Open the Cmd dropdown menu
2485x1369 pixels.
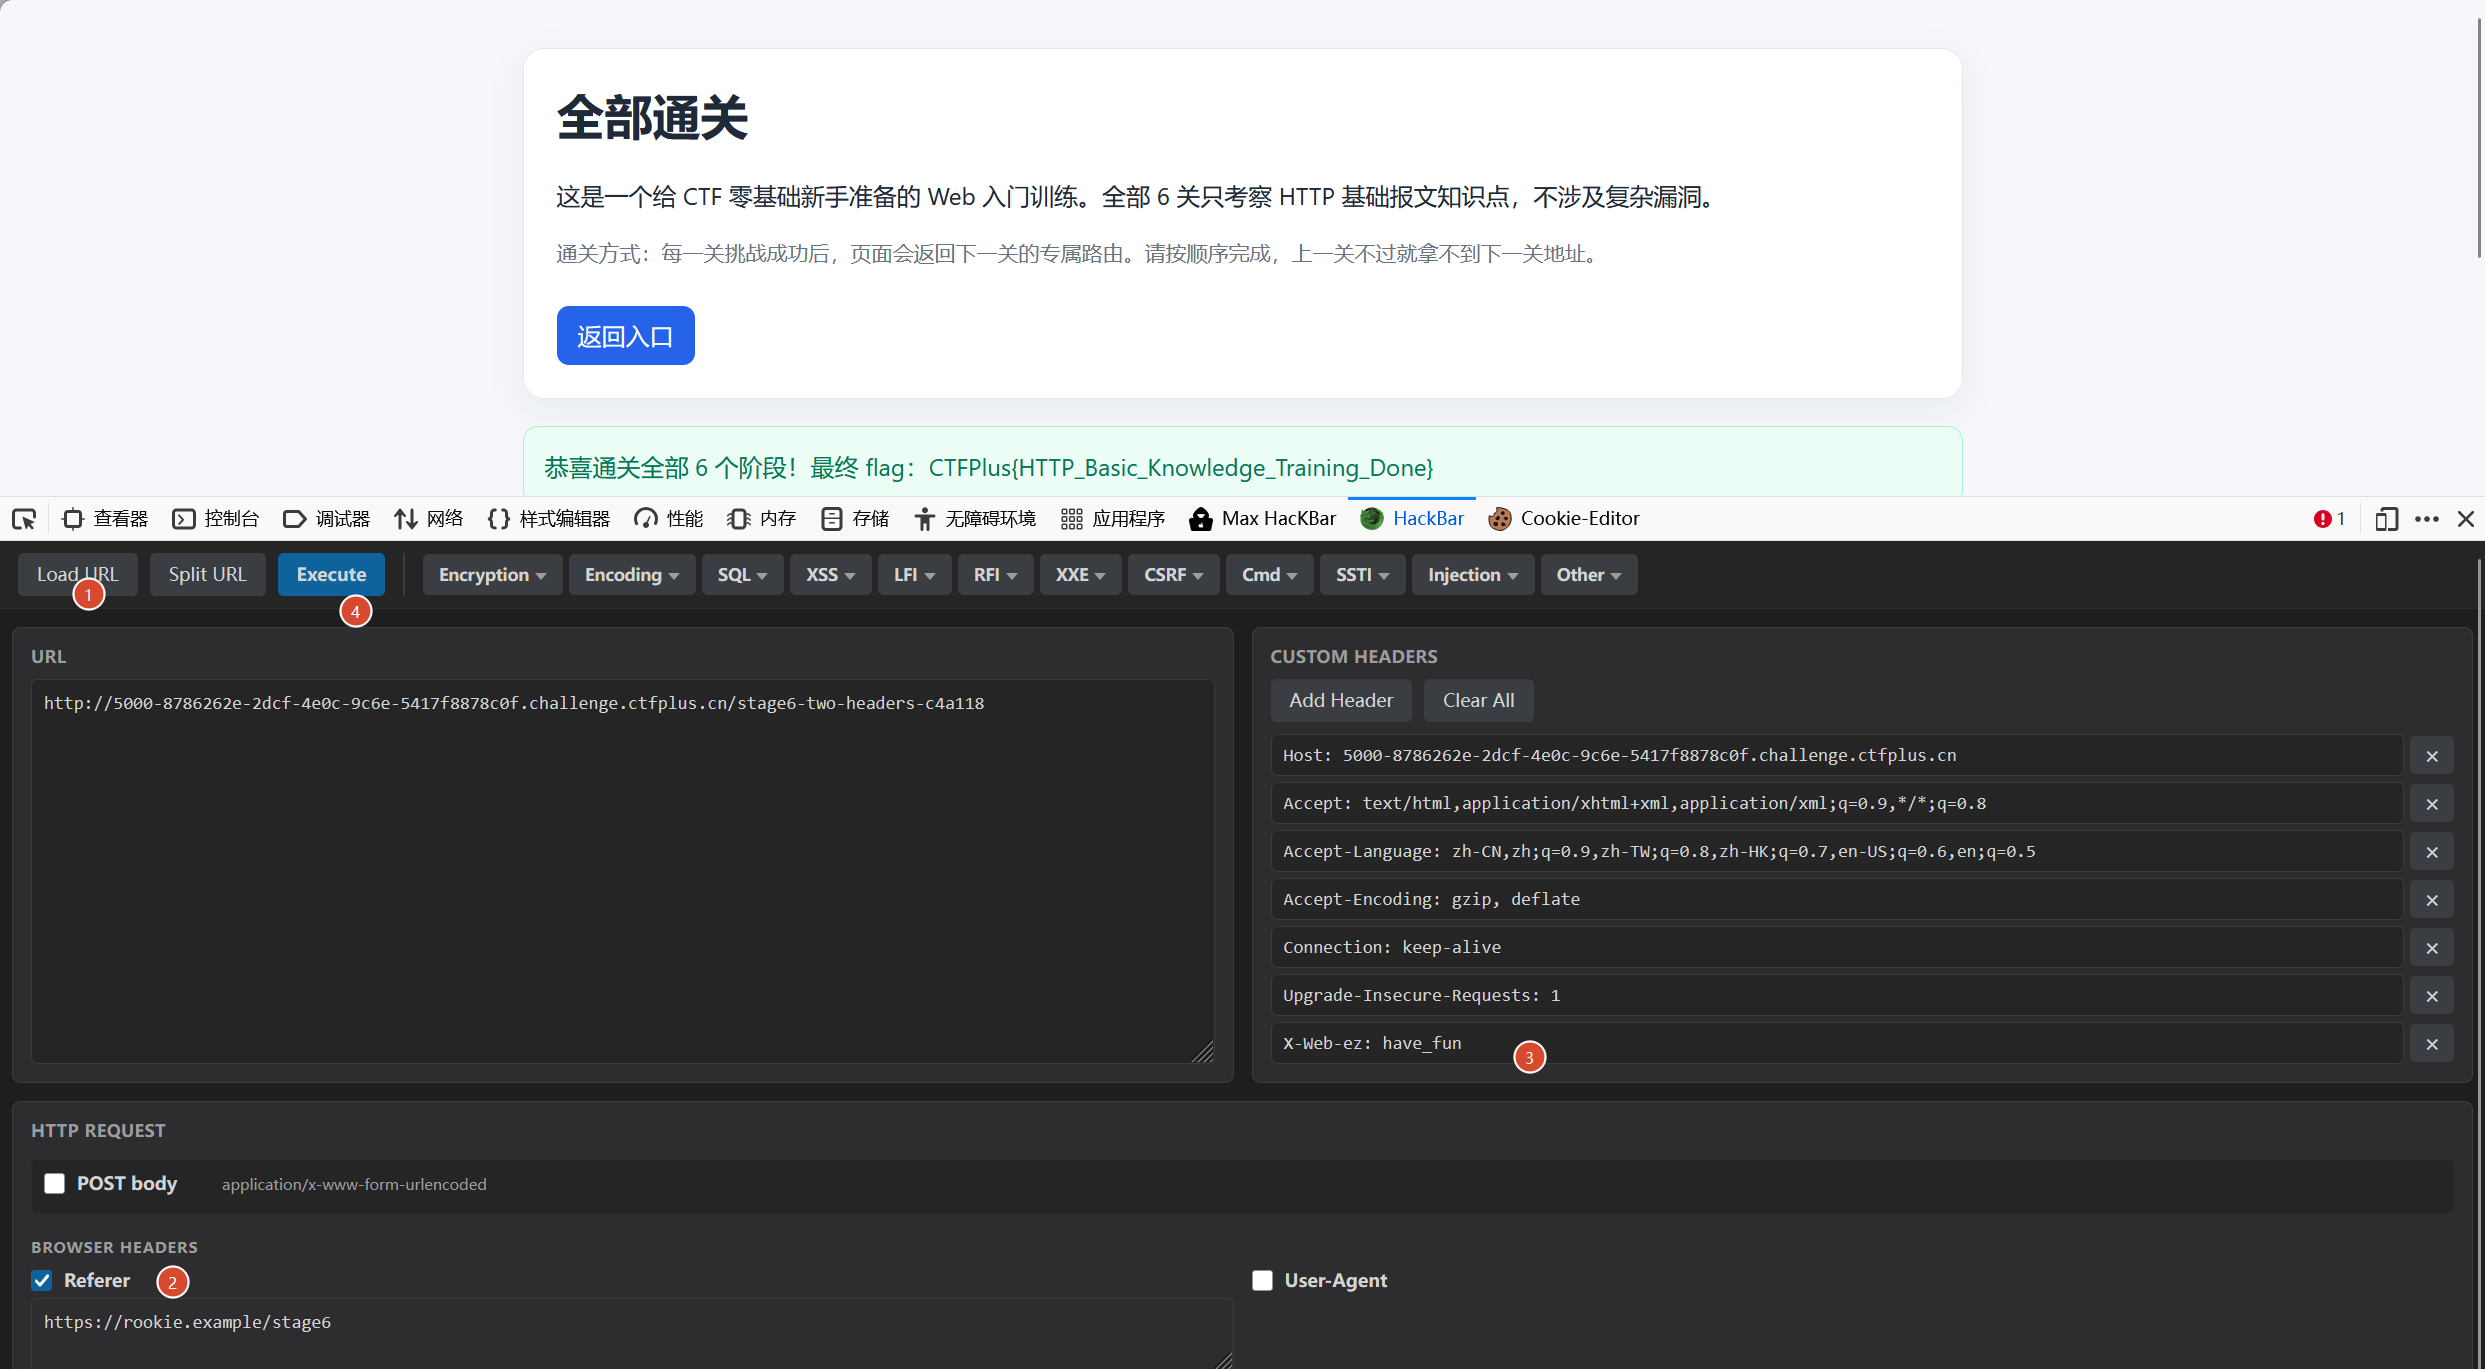1269,575
